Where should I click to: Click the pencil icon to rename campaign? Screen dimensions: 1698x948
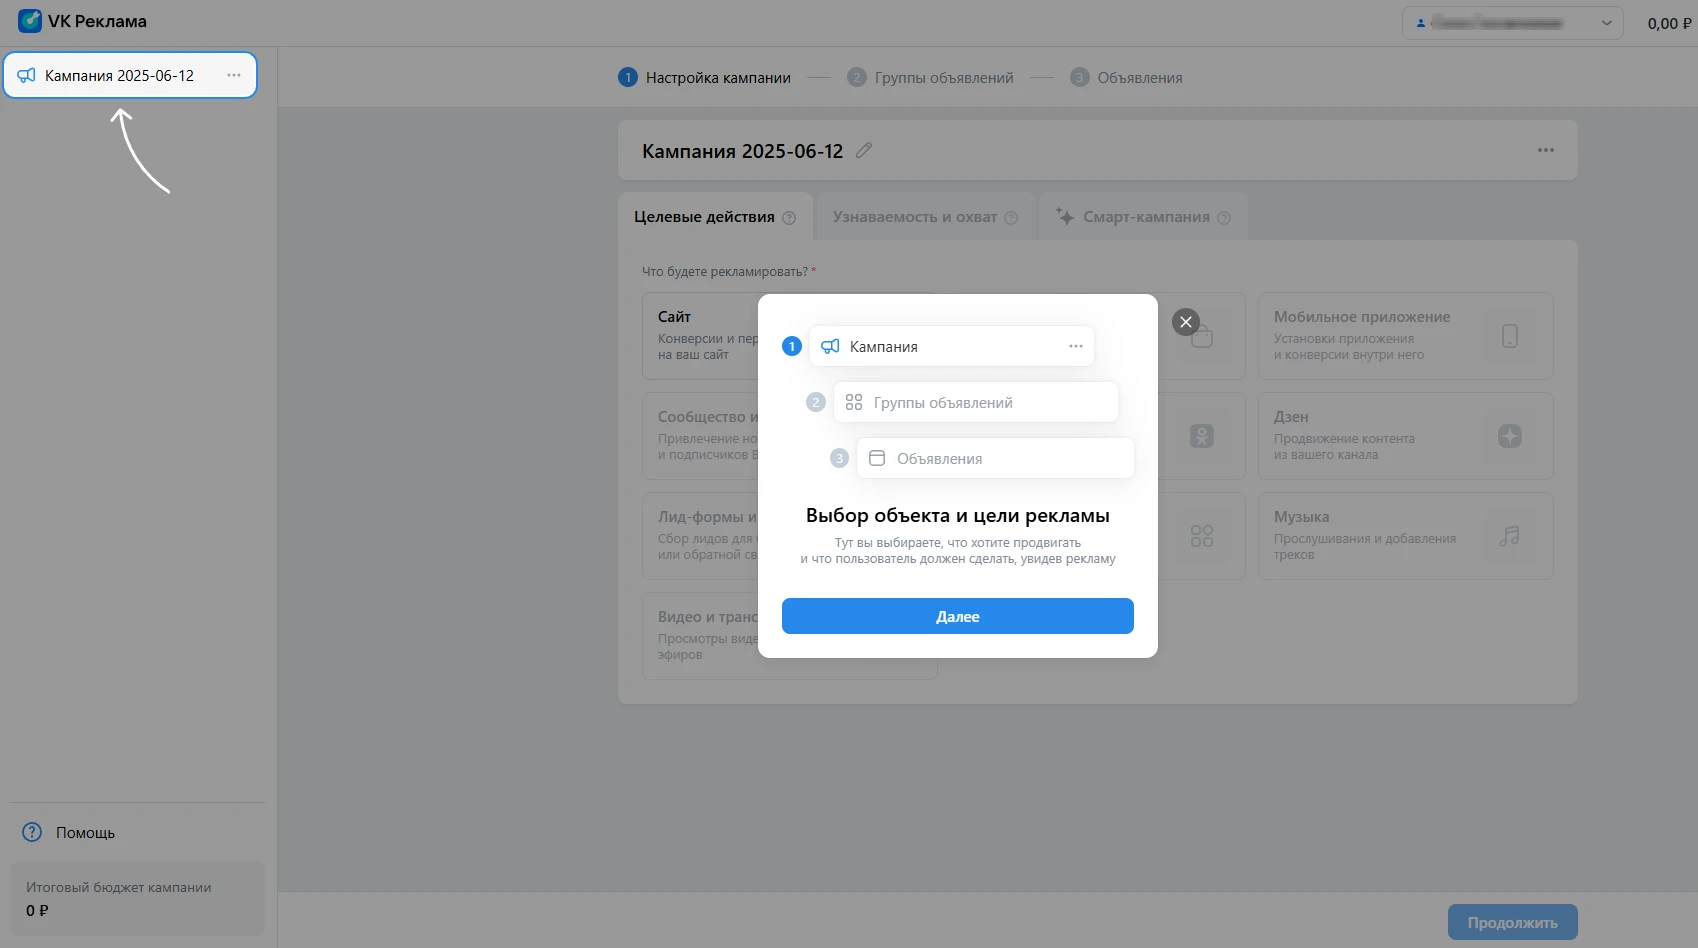pos(864,150)
